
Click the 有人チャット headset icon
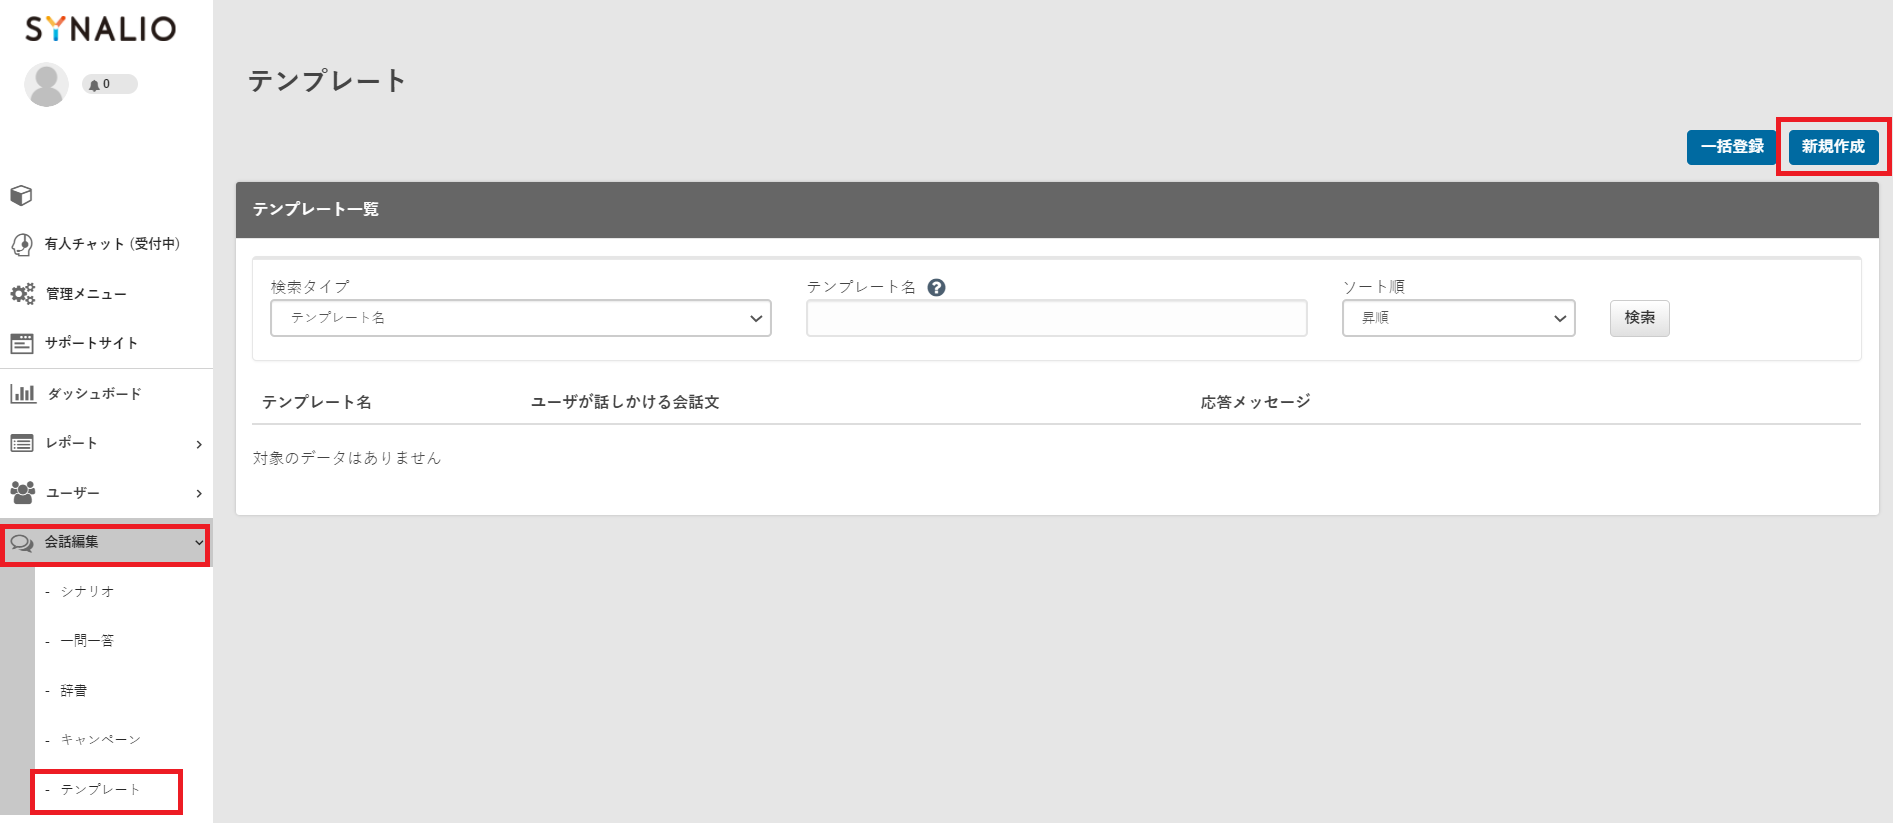tap(22, 244)
